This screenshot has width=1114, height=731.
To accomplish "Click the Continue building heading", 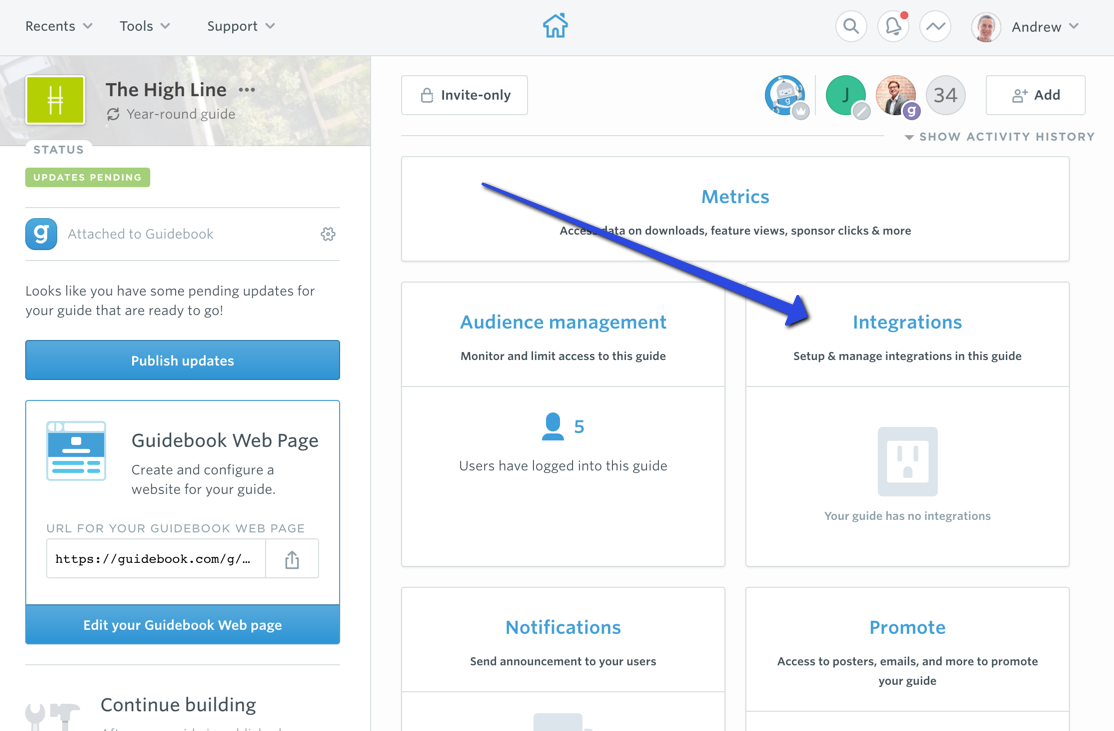I will coord(178,705).
